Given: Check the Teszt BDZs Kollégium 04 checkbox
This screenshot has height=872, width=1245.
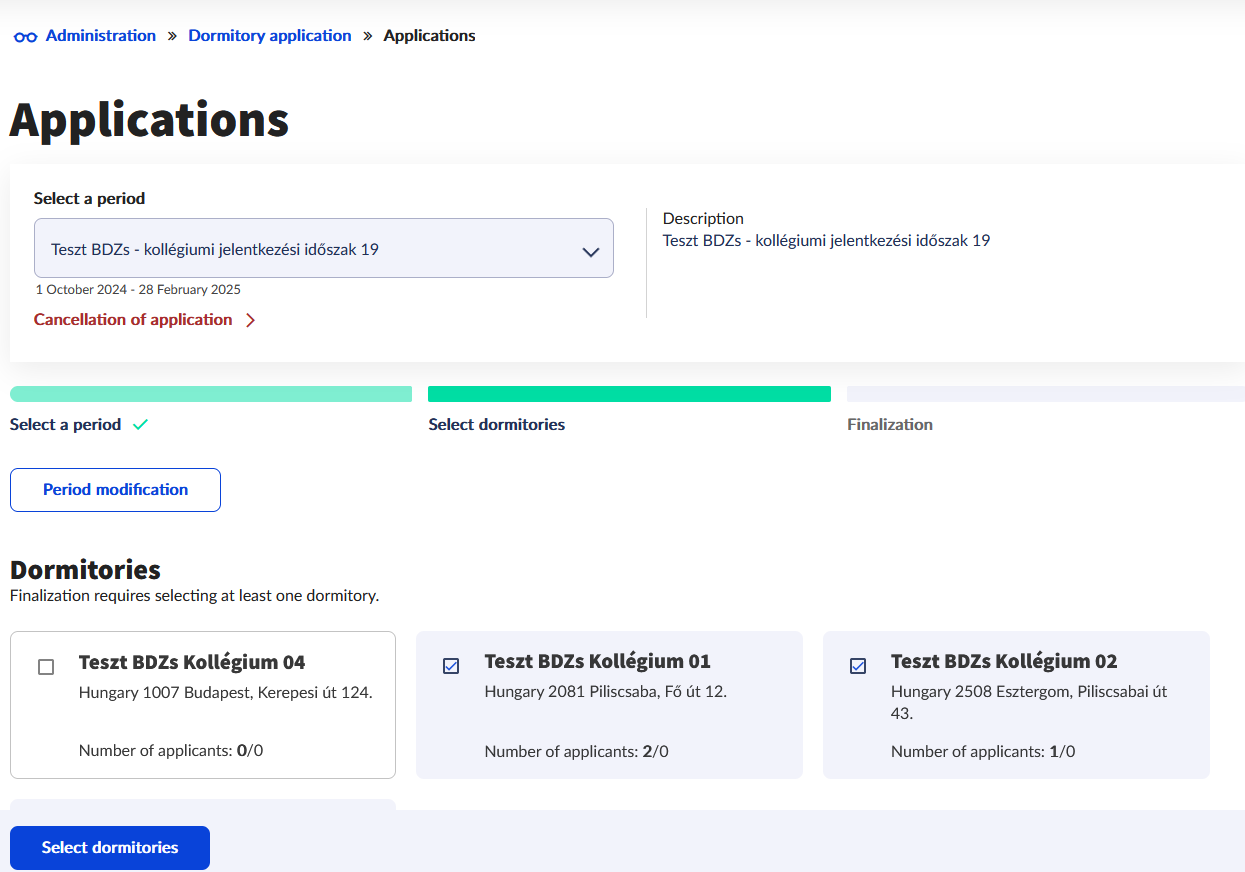Looking at the screenshot, I should click(x=46, y=667).
